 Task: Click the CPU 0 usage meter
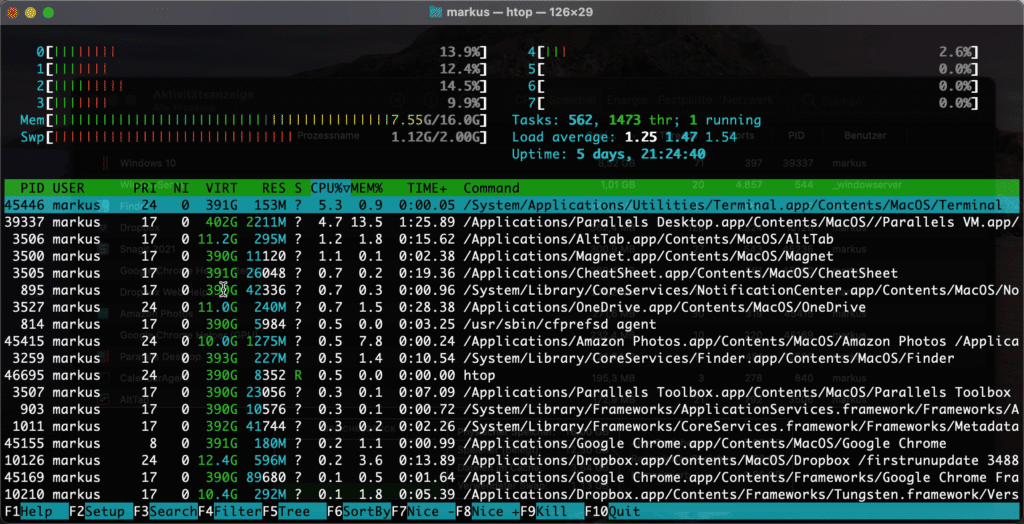point(262,52)
